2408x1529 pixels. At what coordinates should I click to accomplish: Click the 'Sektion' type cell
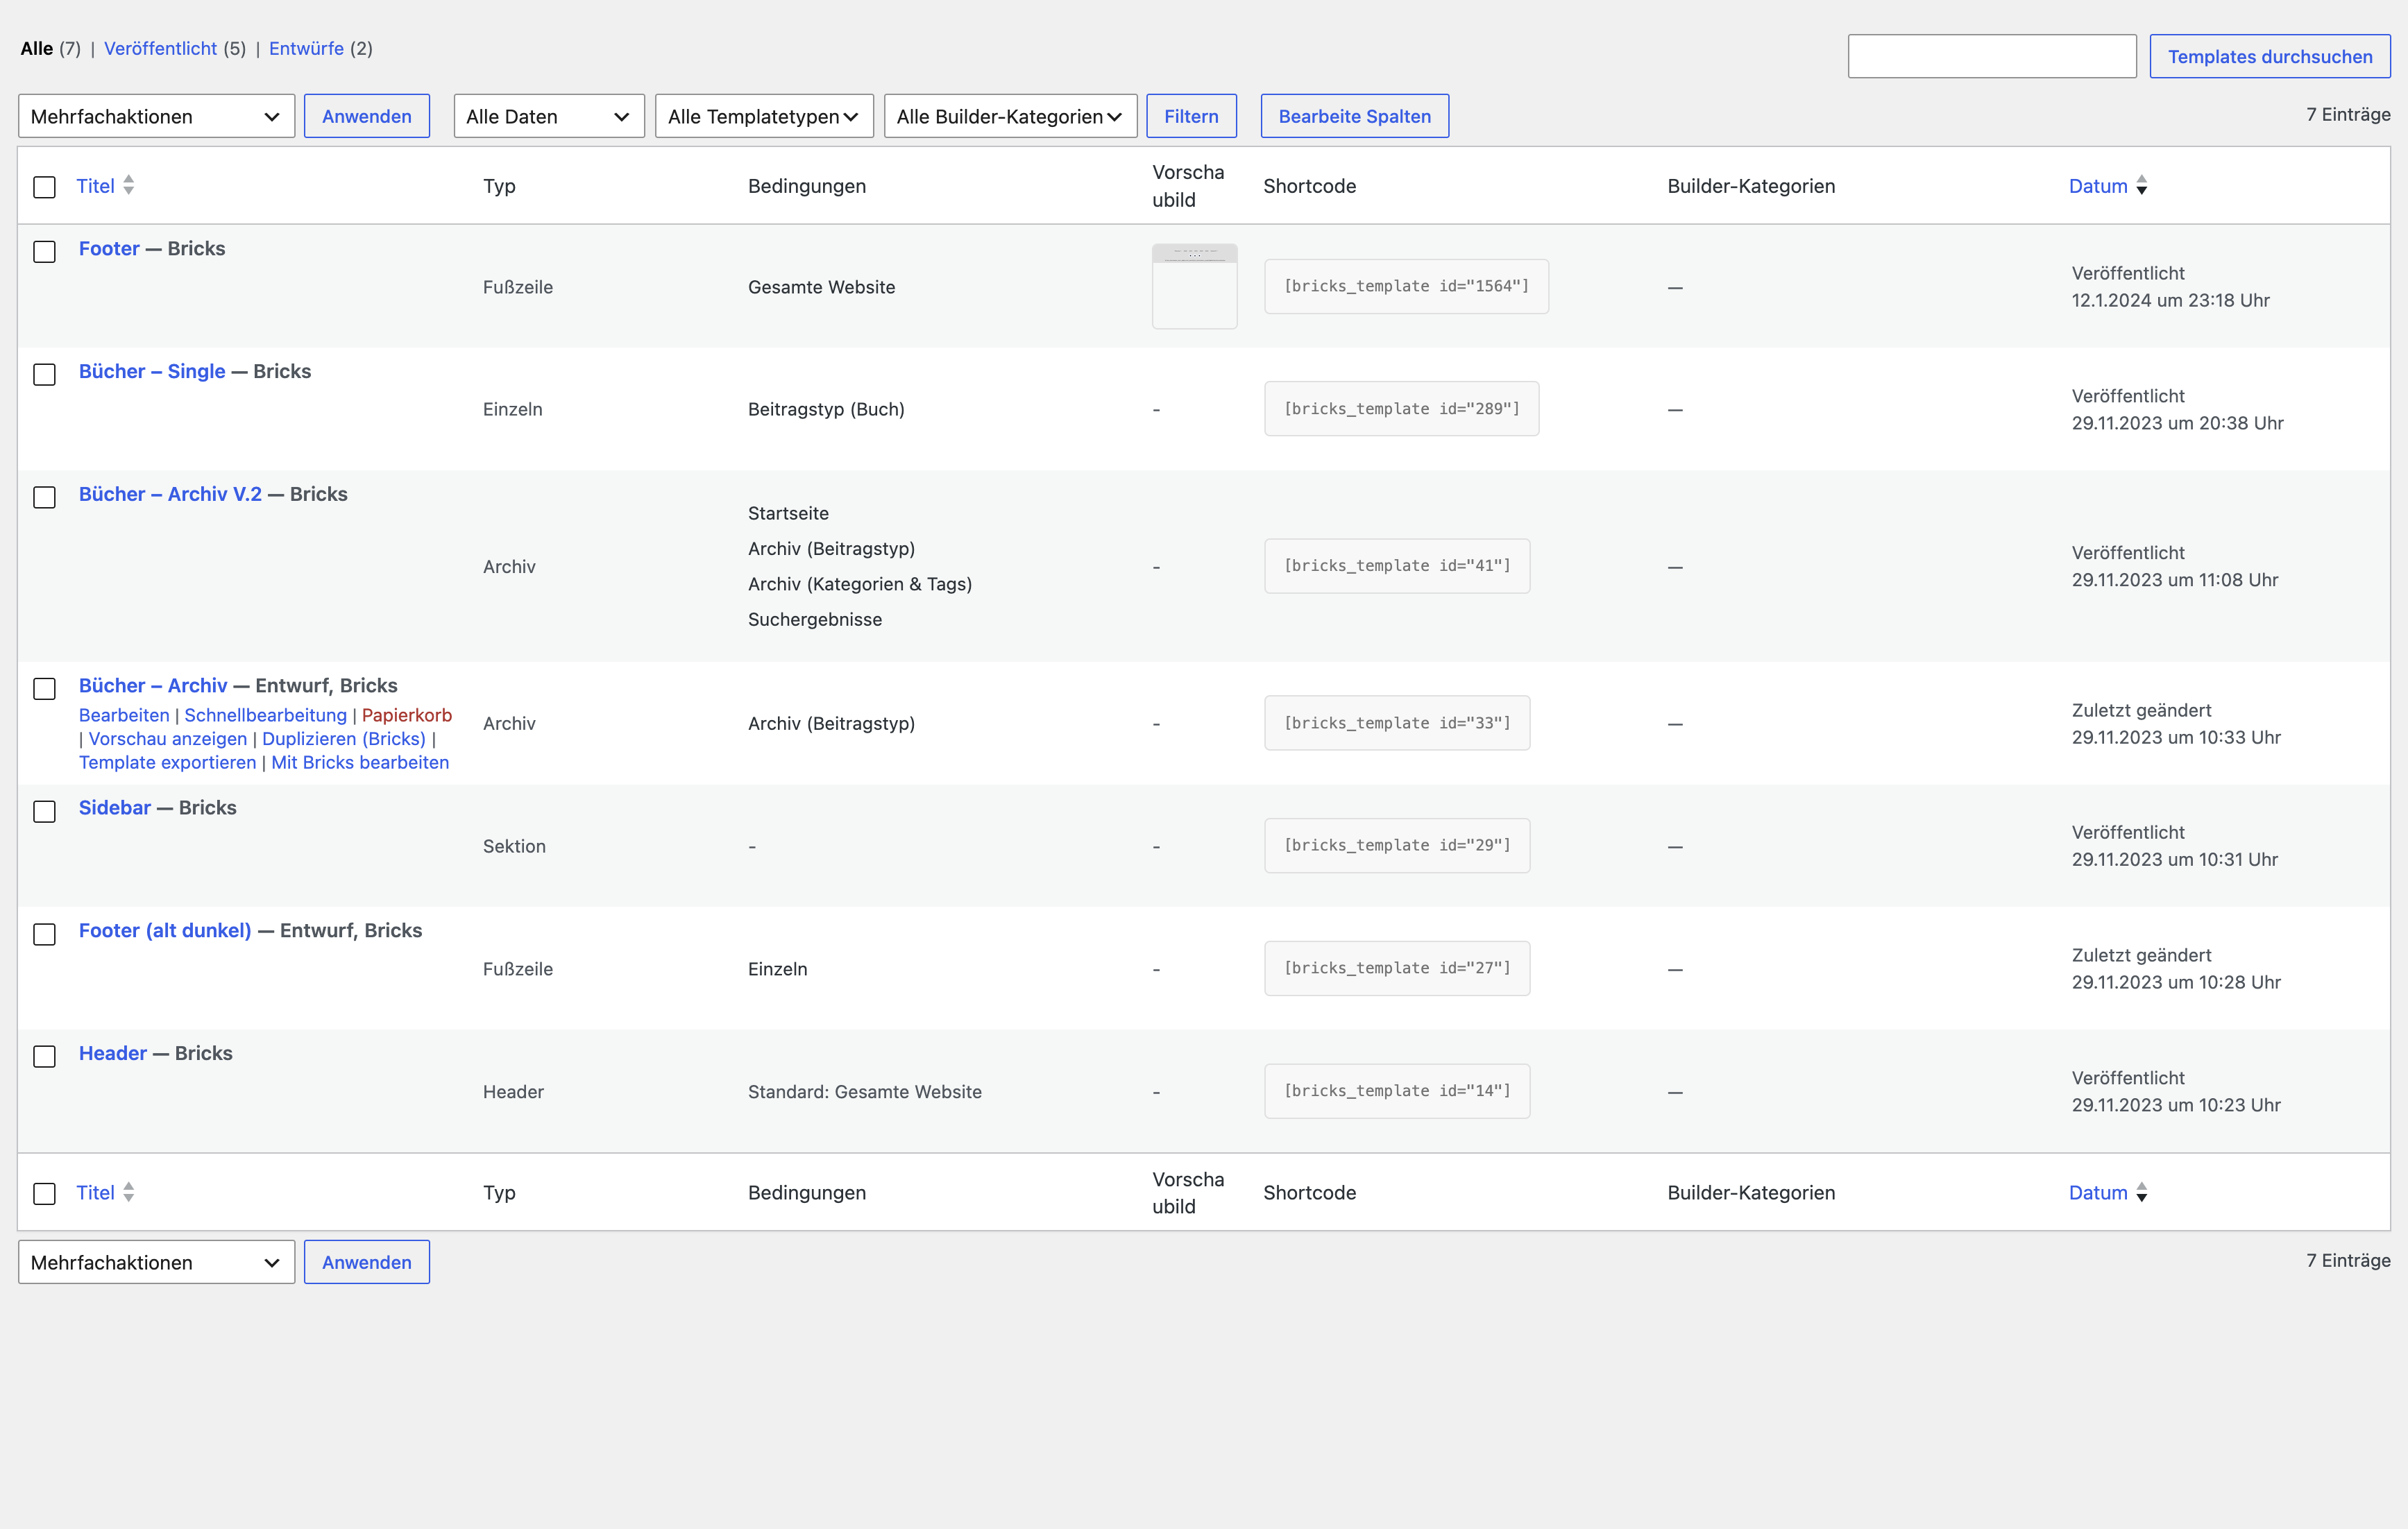514,846
